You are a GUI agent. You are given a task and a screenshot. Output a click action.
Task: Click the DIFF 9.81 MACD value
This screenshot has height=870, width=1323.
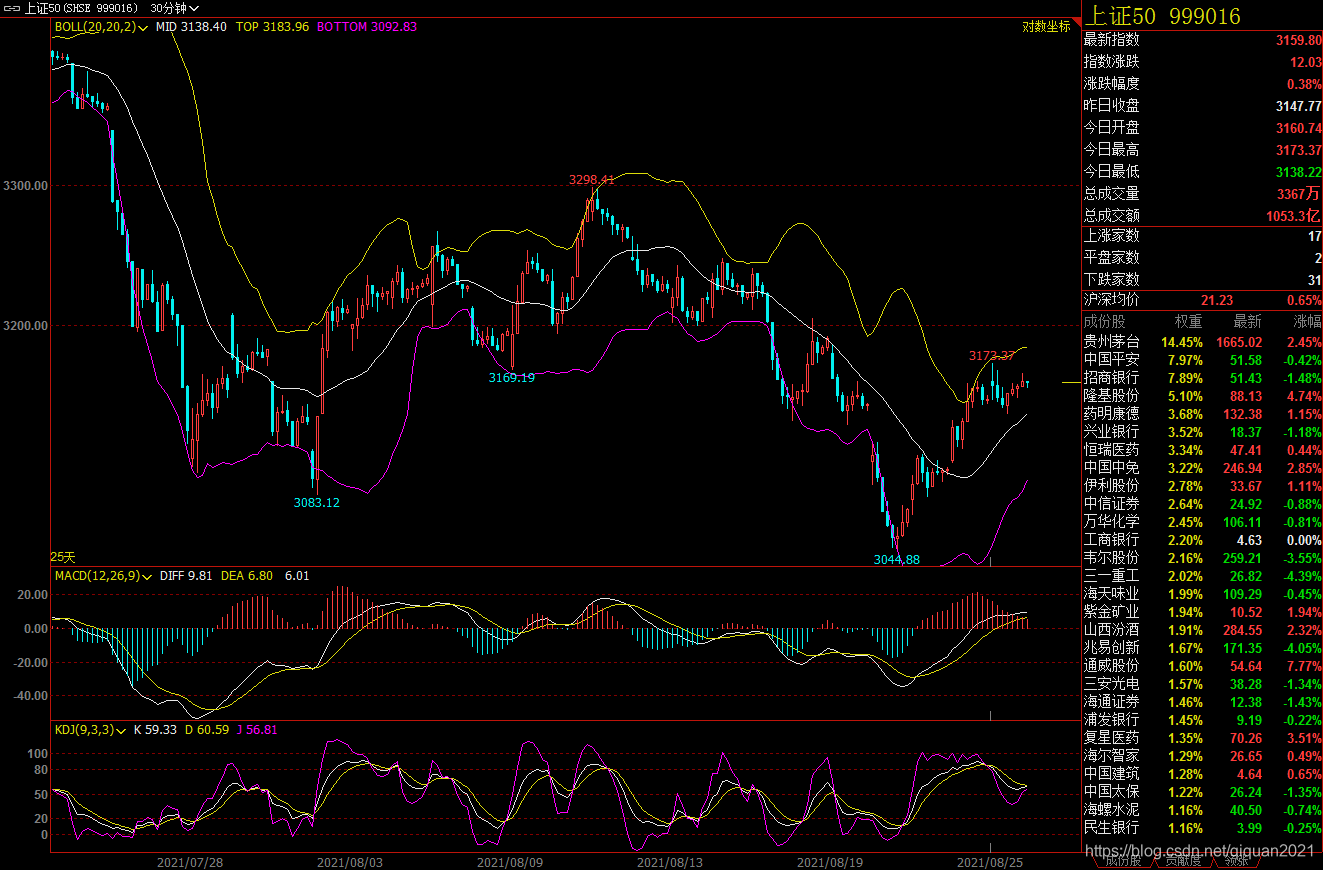188,575
